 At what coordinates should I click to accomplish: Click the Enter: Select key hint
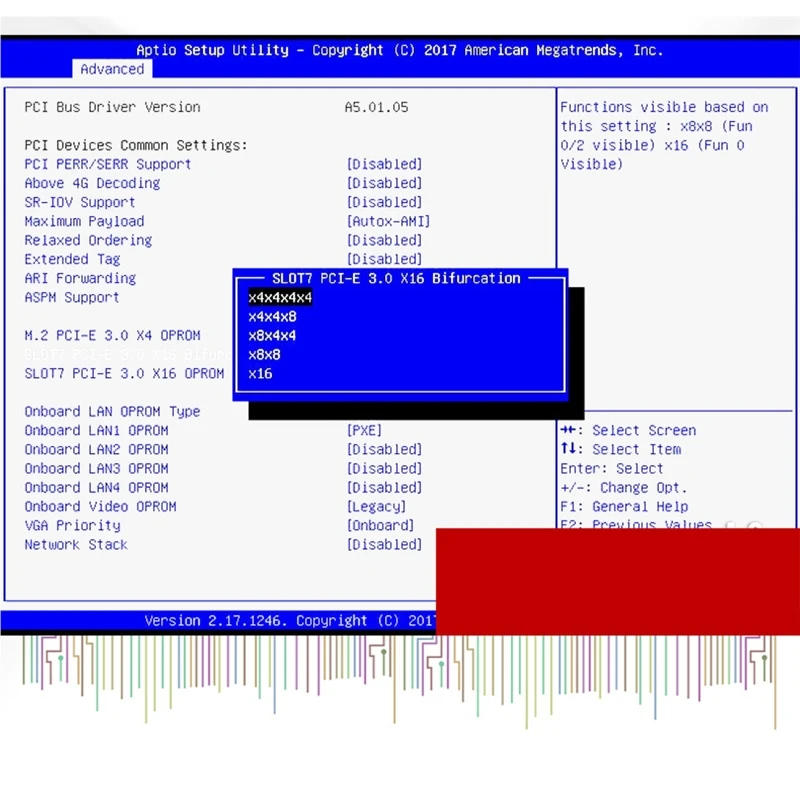pos(612,469)
